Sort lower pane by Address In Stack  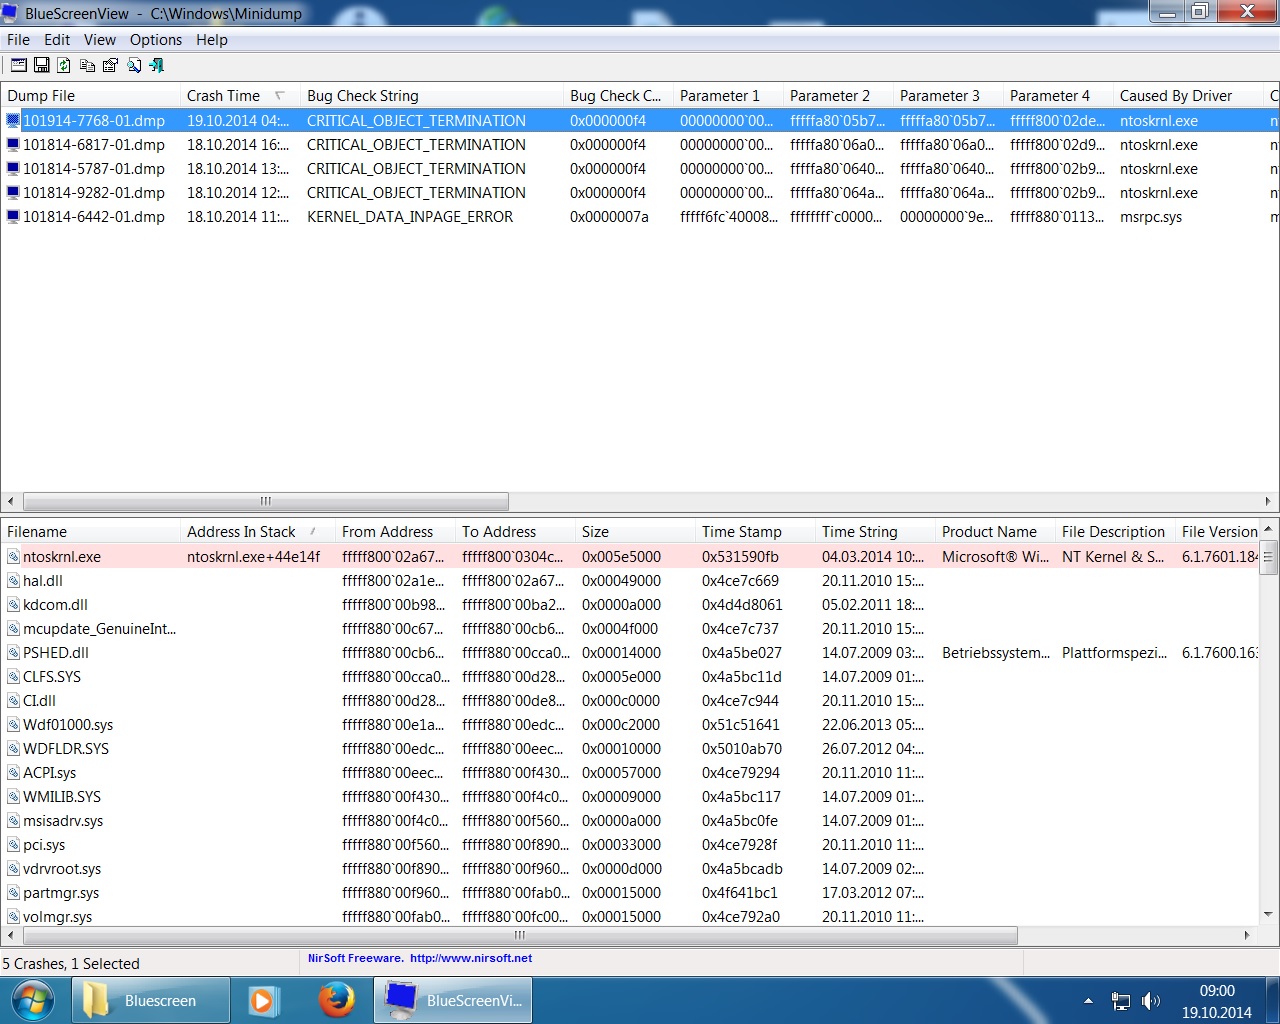coord(258,532)
